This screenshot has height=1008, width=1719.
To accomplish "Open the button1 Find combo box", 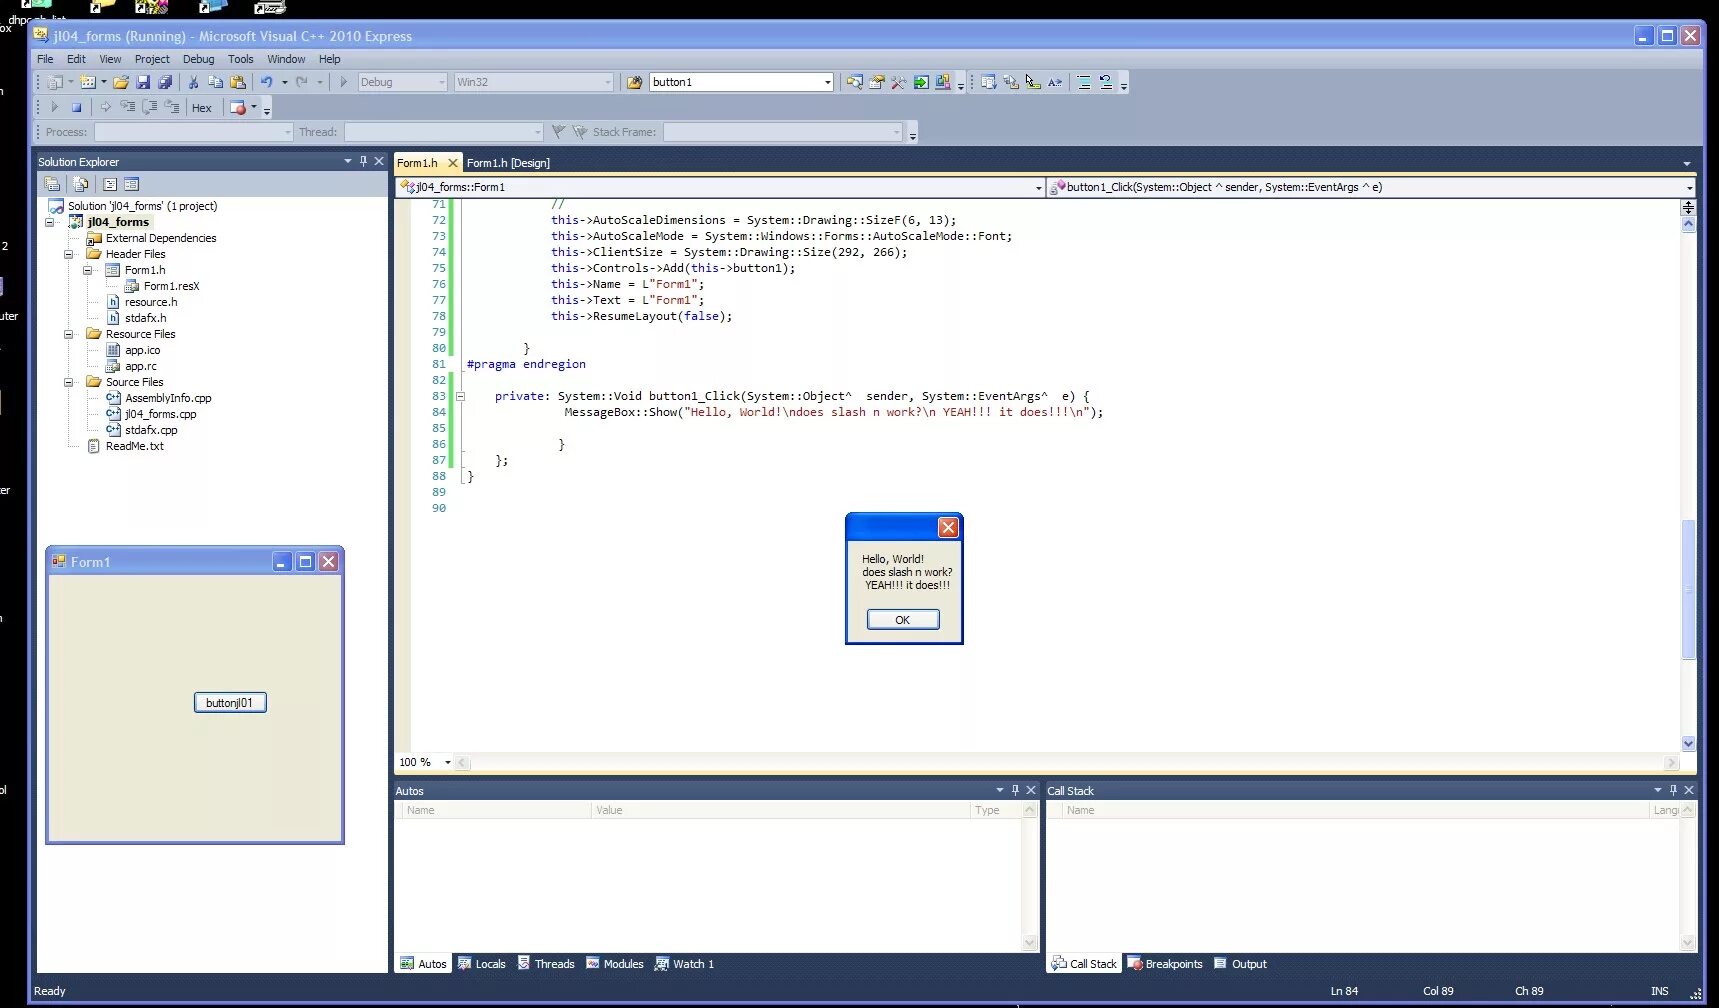I will 828,82.
